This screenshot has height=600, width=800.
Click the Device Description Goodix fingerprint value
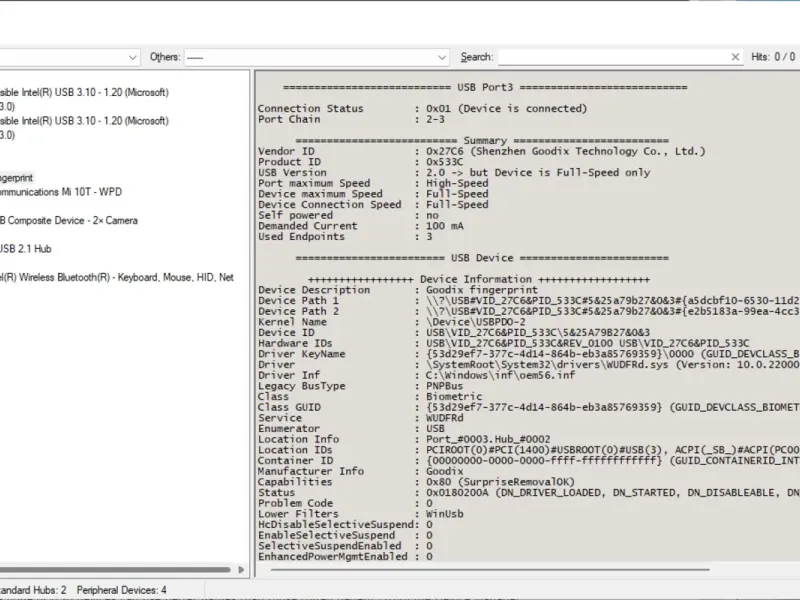click(x=482, y=290)
